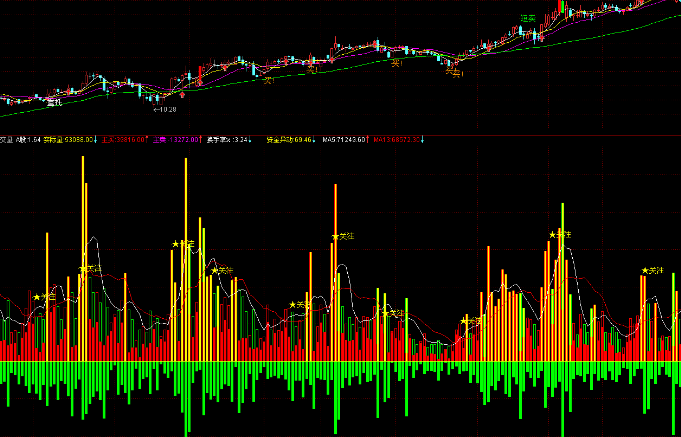Click the leftmost ★关注 star marker
Image resolution: width=681 pixels, height=437 pixels.
[44, 297]
